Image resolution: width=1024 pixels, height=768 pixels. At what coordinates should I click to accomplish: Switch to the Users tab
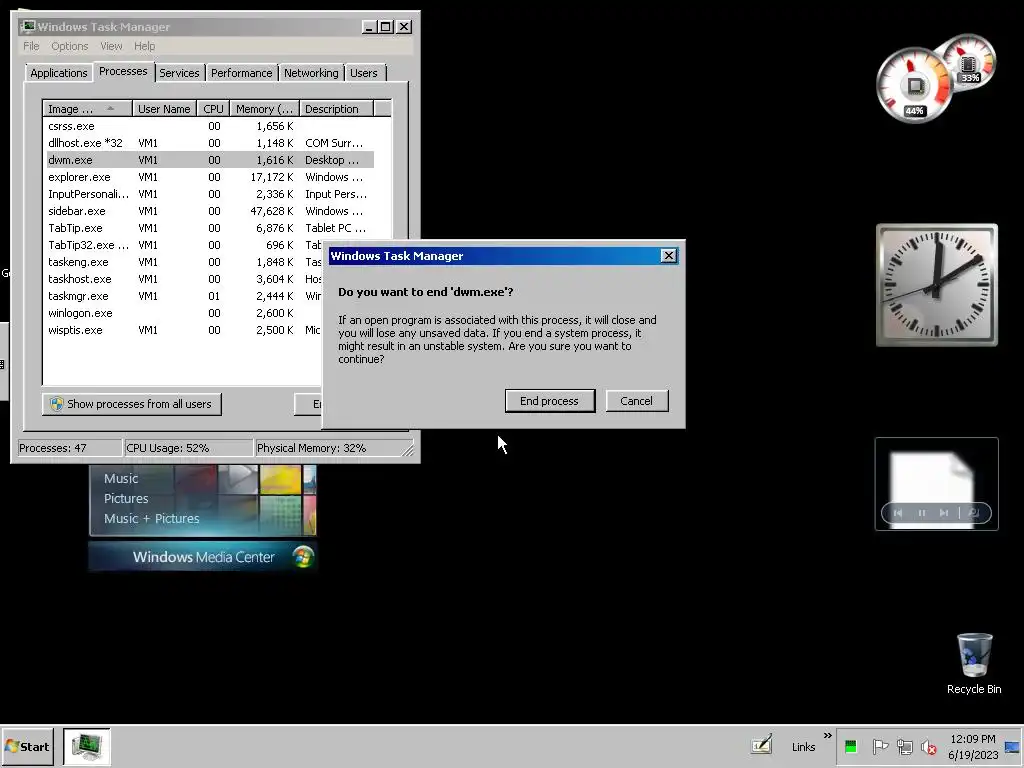pyautogui.click(x=363, y=73)
